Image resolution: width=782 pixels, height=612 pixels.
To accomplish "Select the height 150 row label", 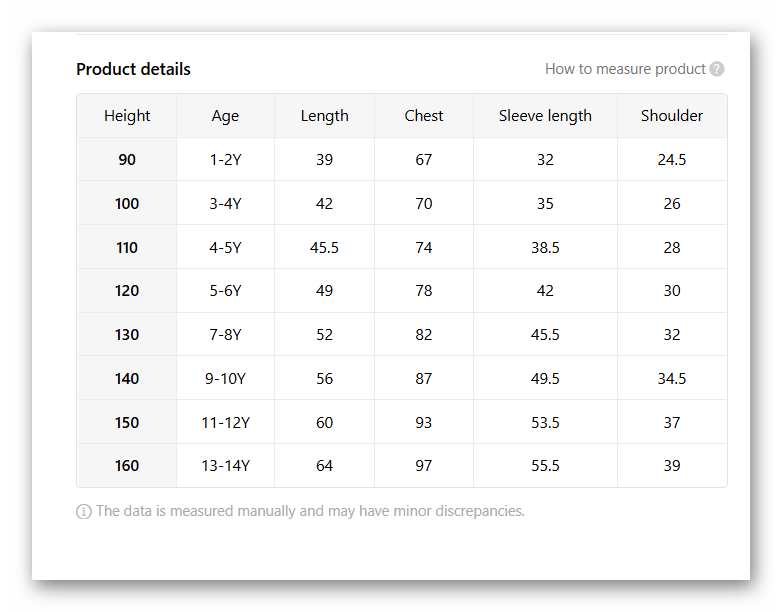I will point(127,423).
